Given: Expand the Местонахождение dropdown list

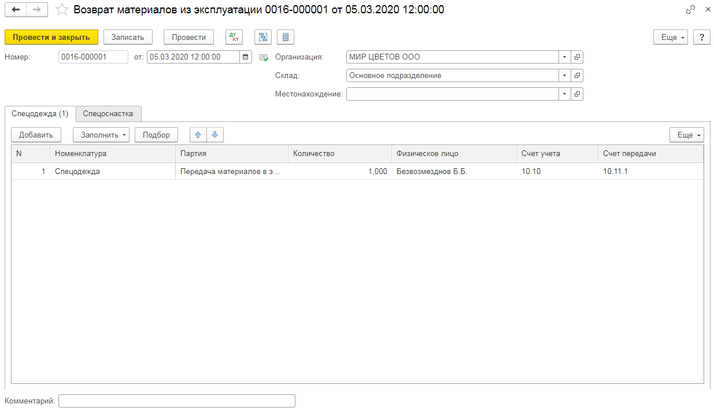Looking at the screenshot, I should click(564, 94).
